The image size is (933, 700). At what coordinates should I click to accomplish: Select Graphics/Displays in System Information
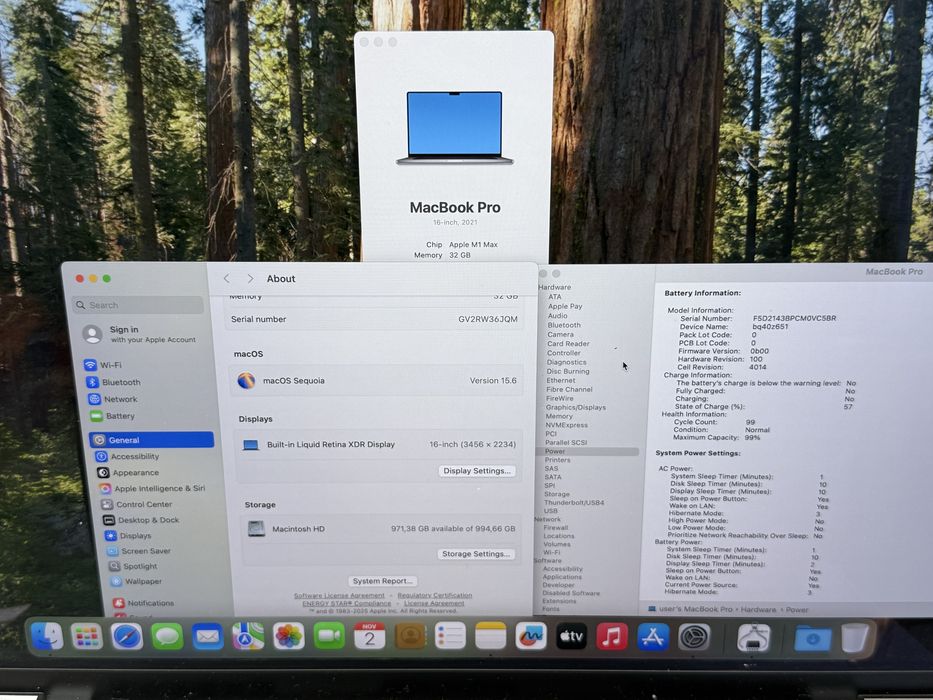pyautogui.click(x=576, y=408)
